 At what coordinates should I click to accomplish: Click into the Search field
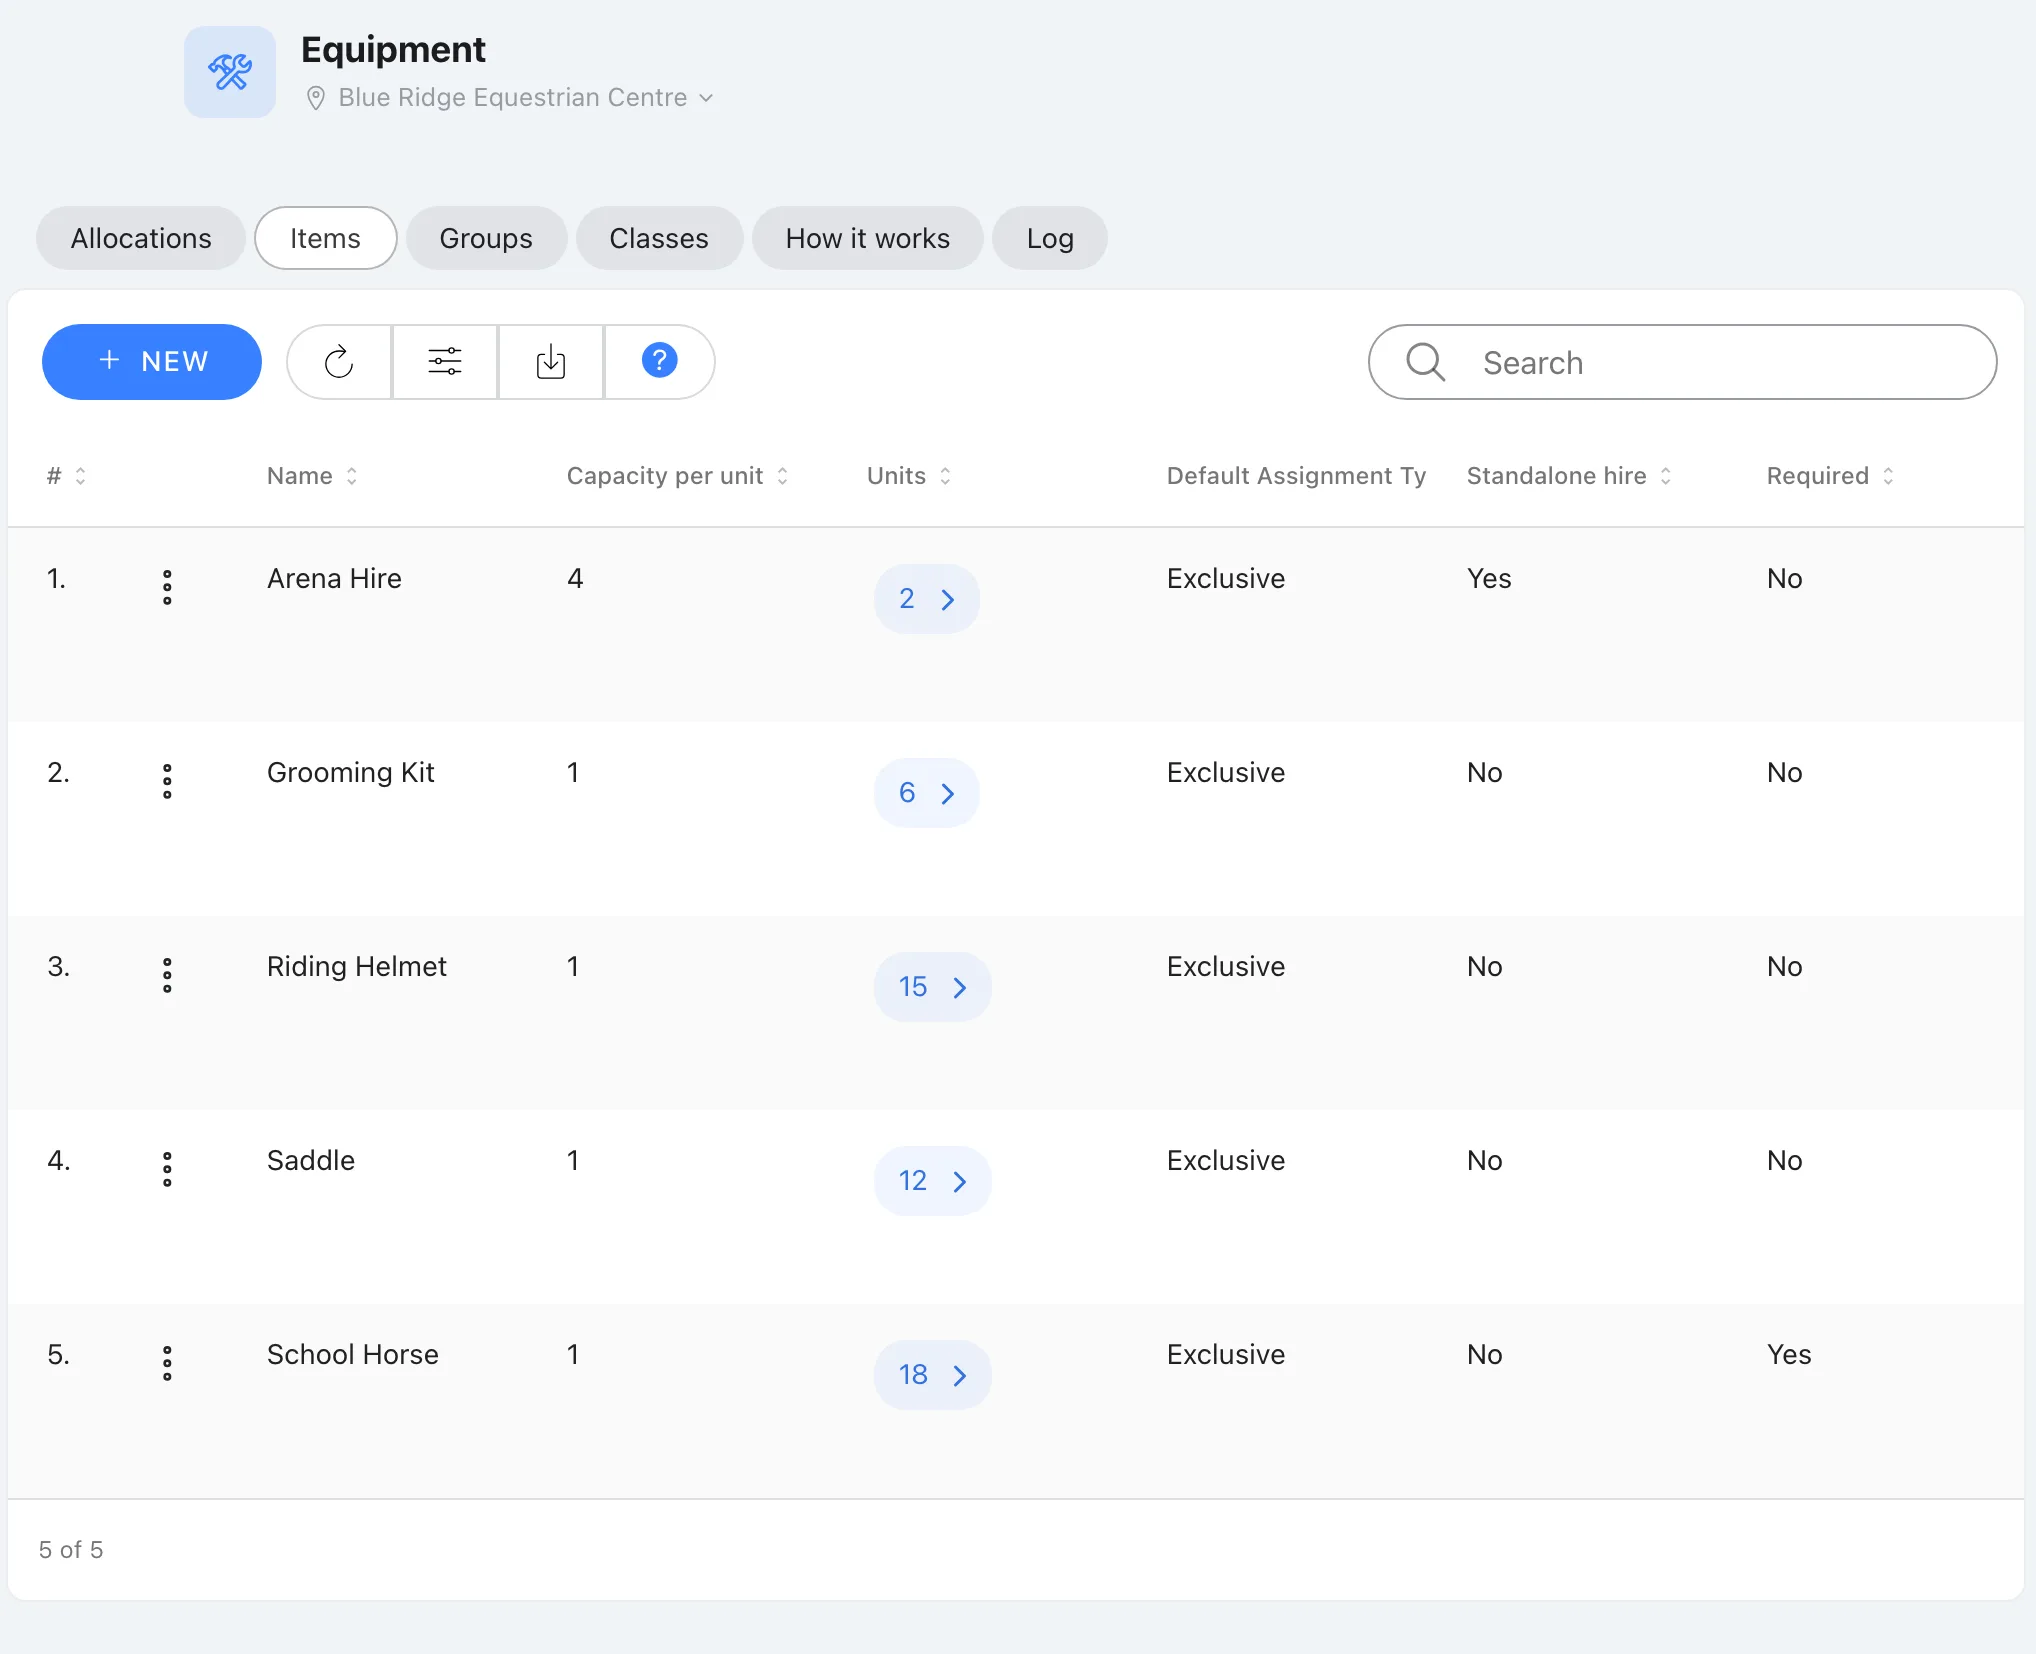coord(1682,362)
